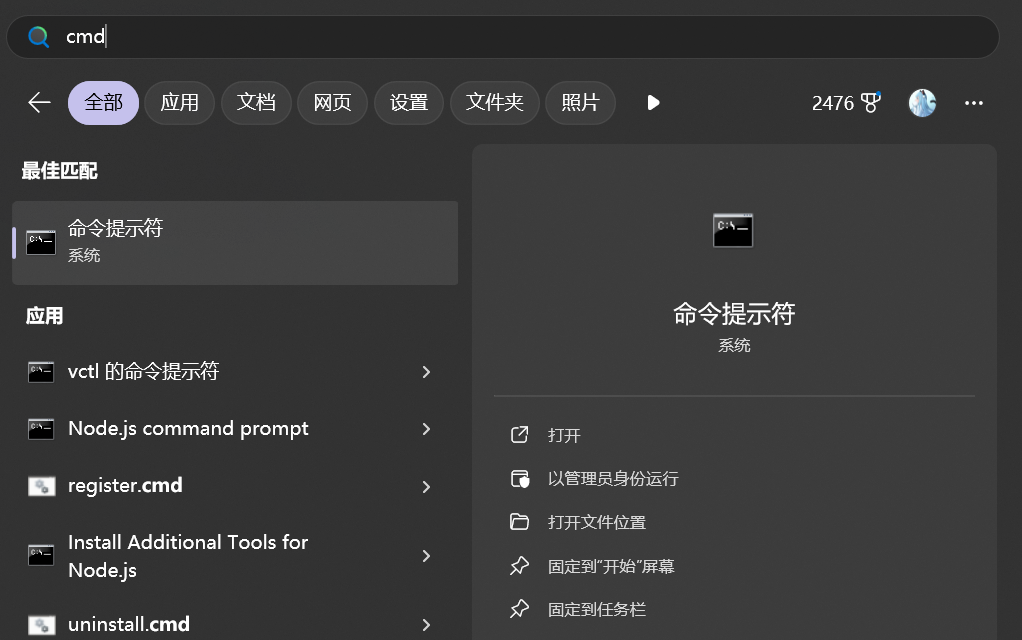The width and height of the screenshot is (1022, 640).
Task: Expand Install Additional Tools for Node.js chevron
Action: 426,556
